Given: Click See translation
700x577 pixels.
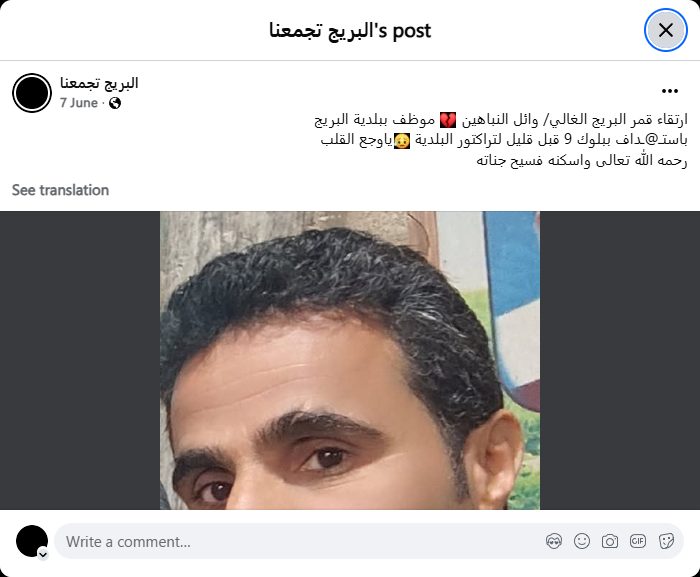Looking at the screenshot, I should tap(60, 190).
